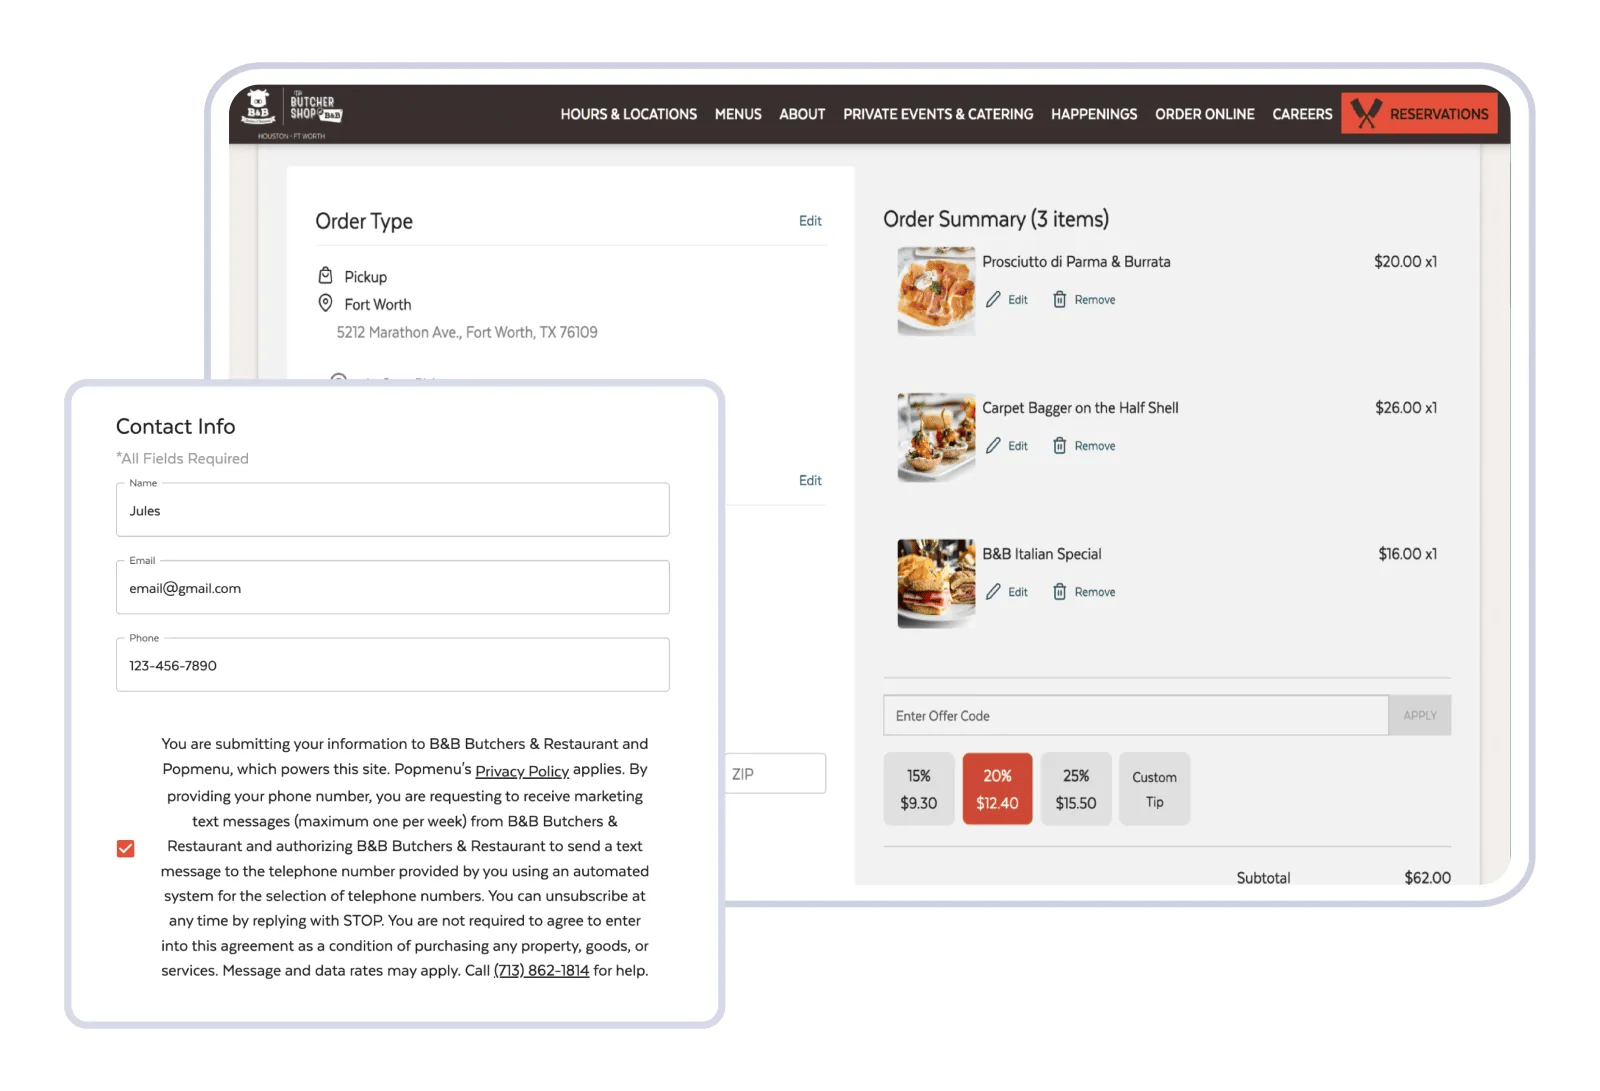Click the Phone input field

[392, 665]
